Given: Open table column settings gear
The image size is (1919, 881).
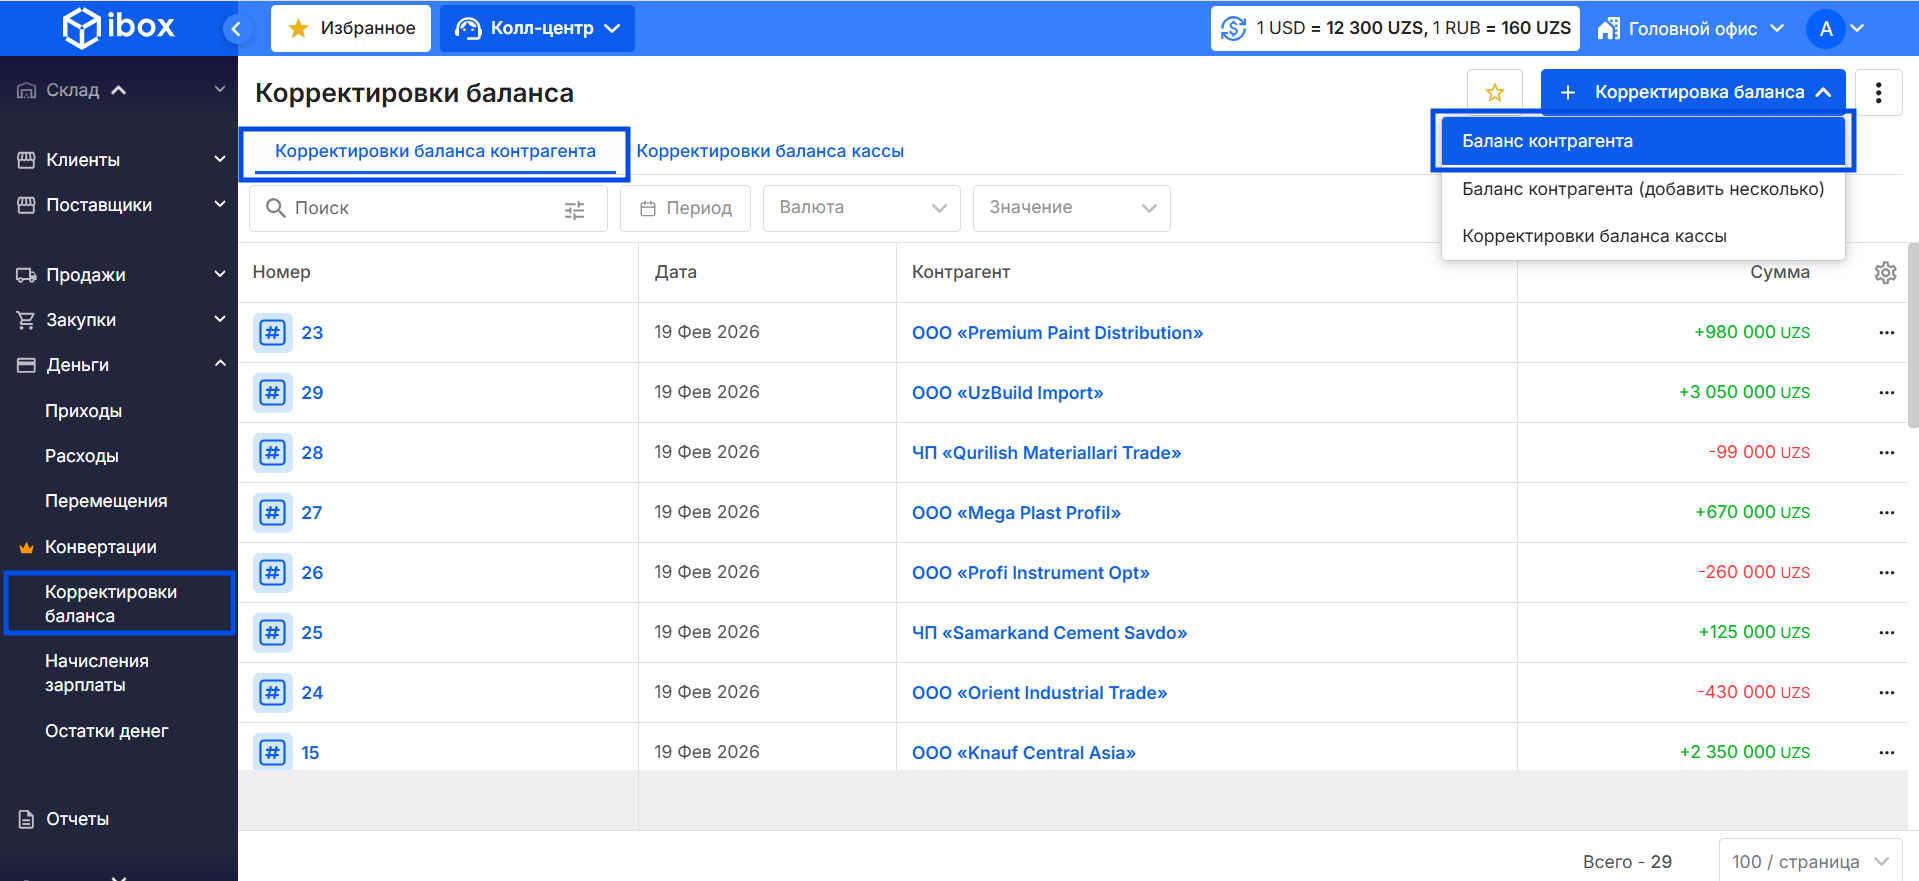Looking at the screenshot, I should pos(1885,272).
